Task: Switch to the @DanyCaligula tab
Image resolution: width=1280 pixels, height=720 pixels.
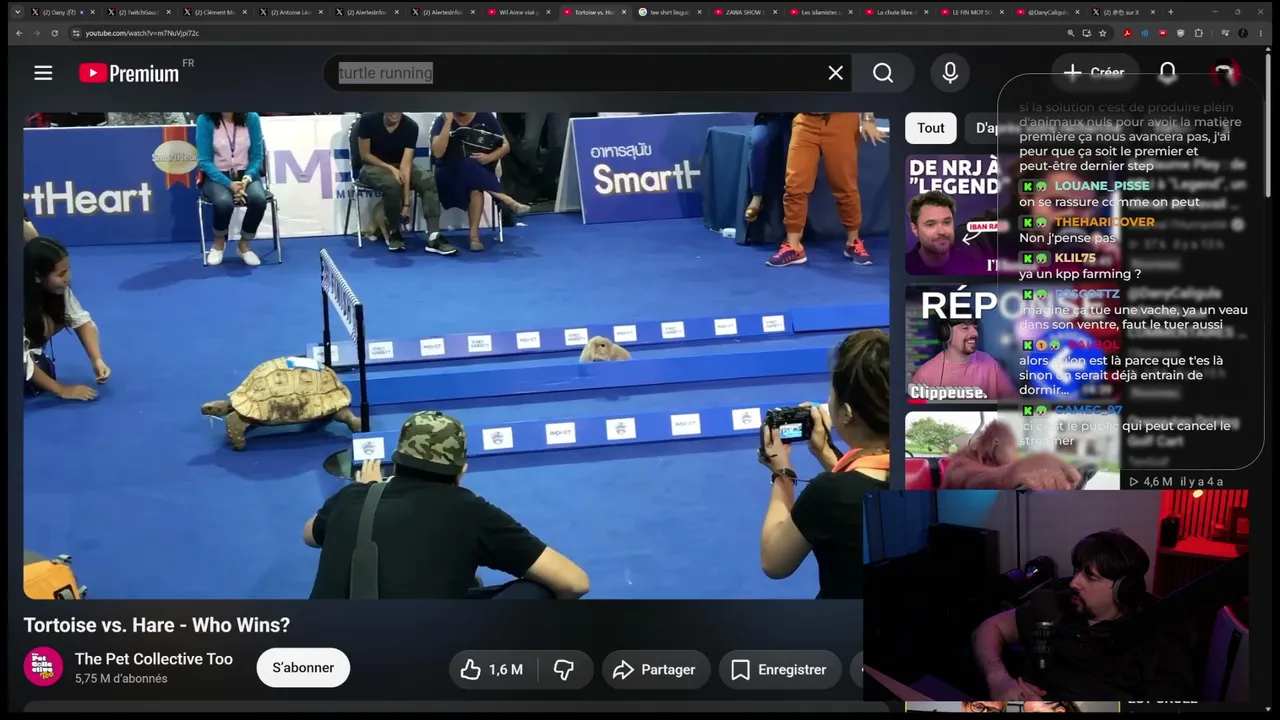Action: pos(1048,12)
